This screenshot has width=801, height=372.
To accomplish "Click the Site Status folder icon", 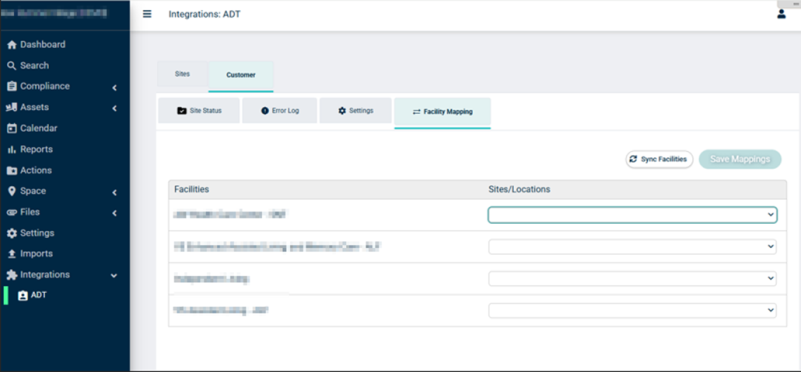I will (181, 110).
